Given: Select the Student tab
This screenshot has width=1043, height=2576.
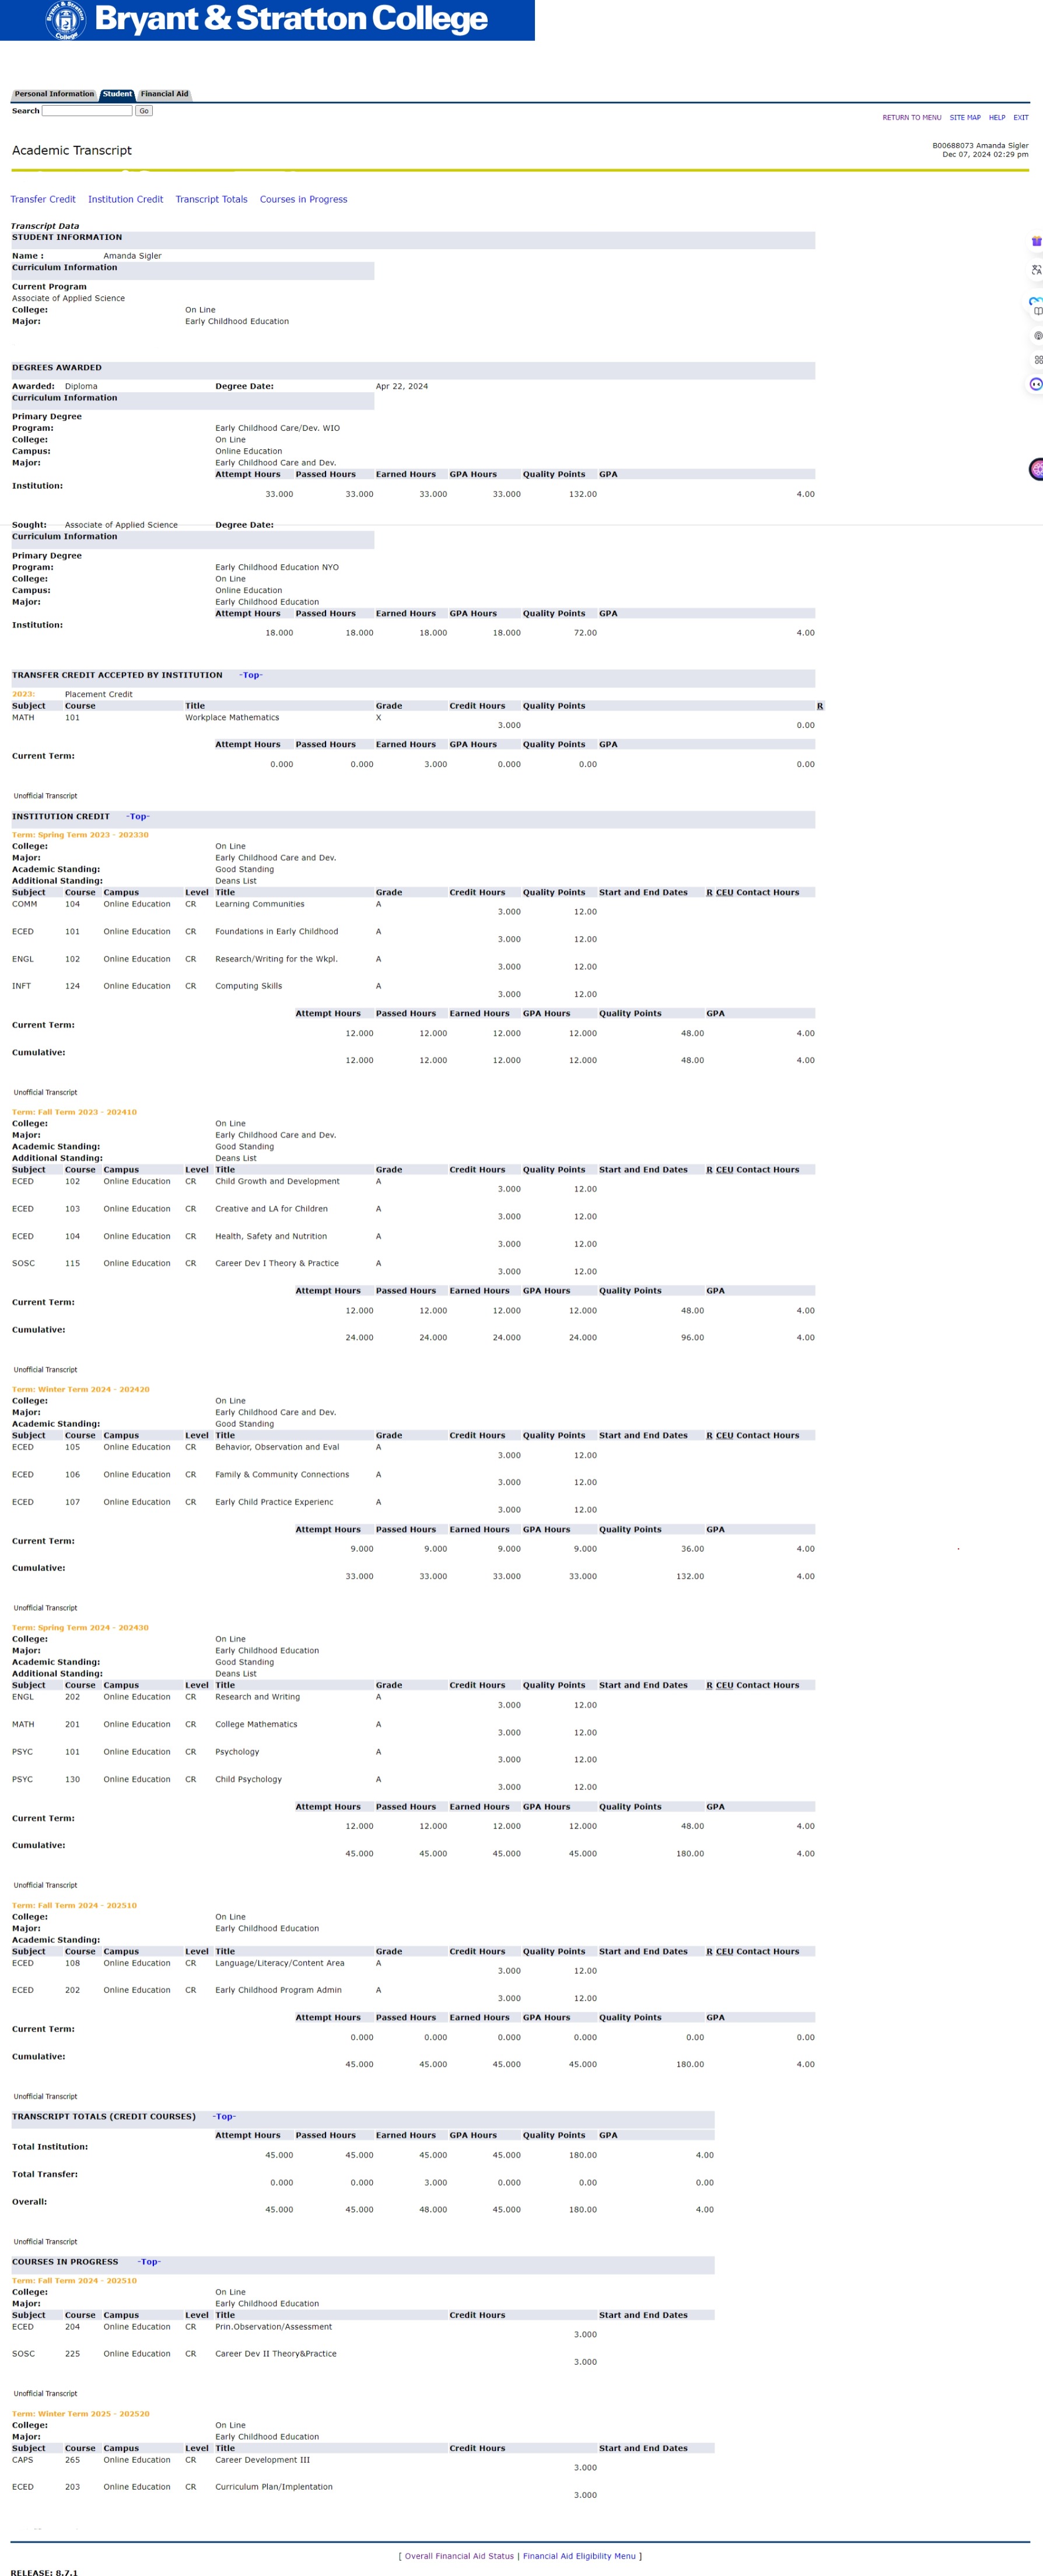Looking at the screenshot, I should pyautogui.click(x=117, y=94).
